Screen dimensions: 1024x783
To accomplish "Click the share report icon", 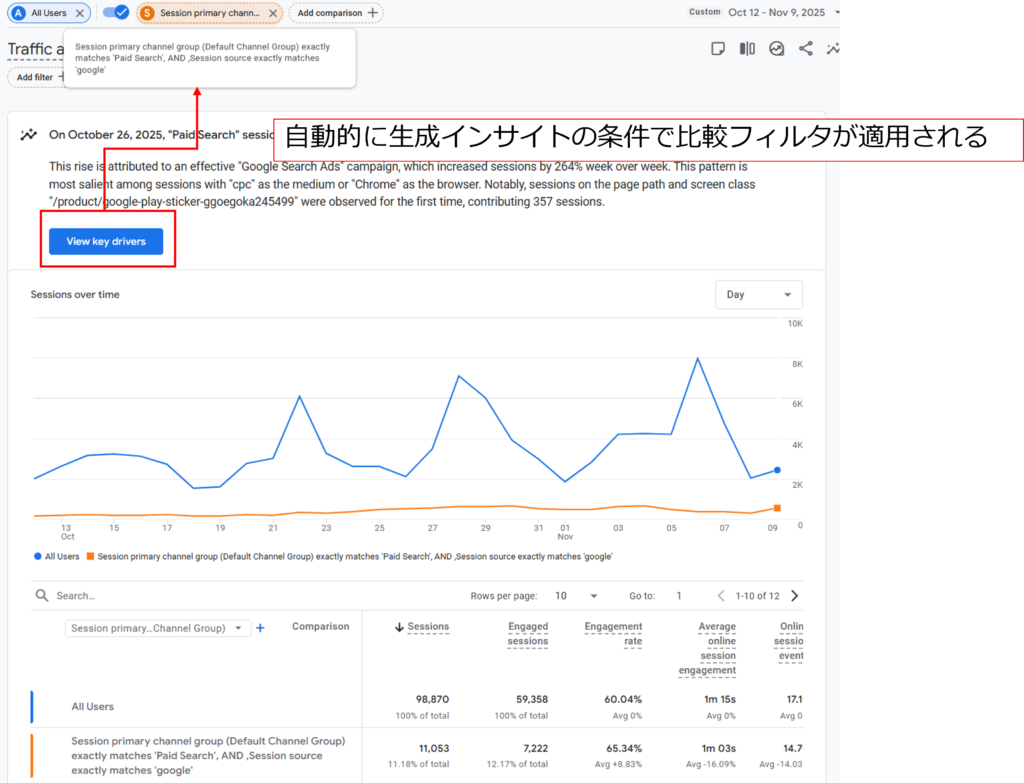I will (805, 49).
